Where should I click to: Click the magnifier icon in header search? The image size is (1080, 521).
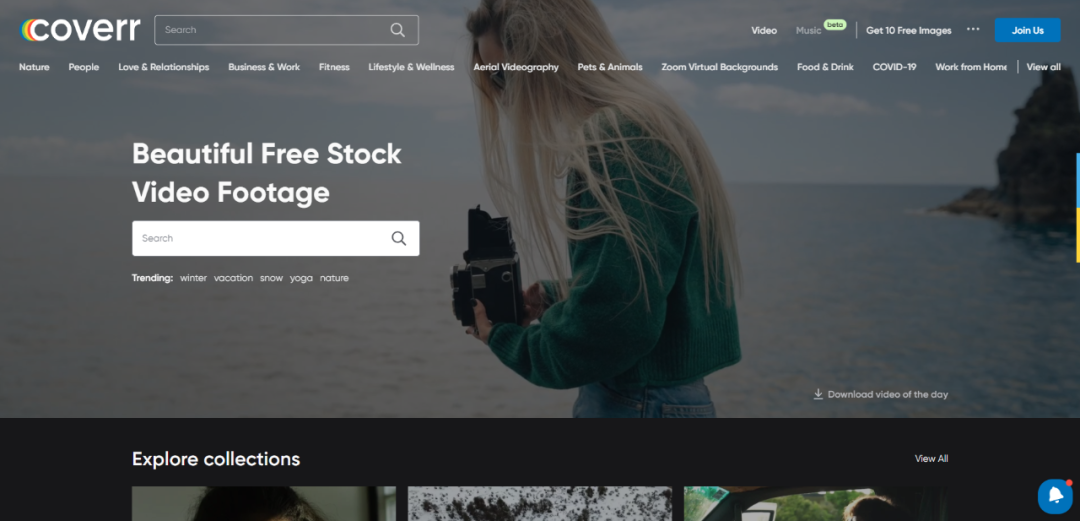398,30
